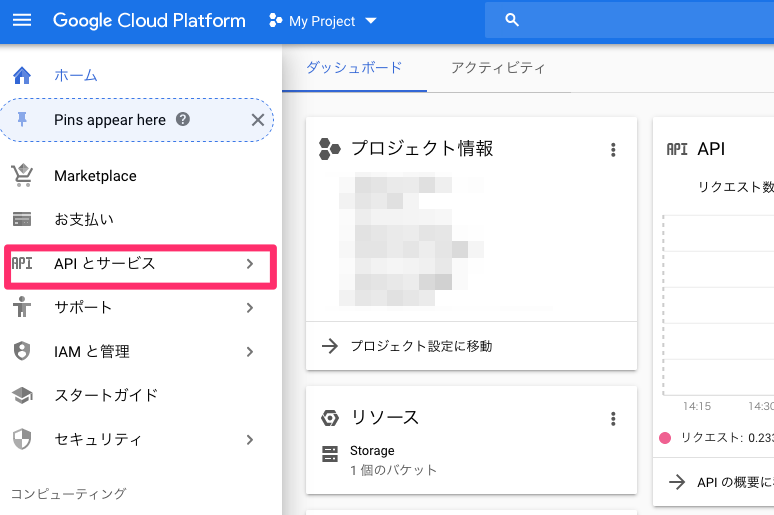Expand the IAM と管理 submenu chevron
Image resolution: width=774 pixels, height=515 pixels.
(250, 352)
